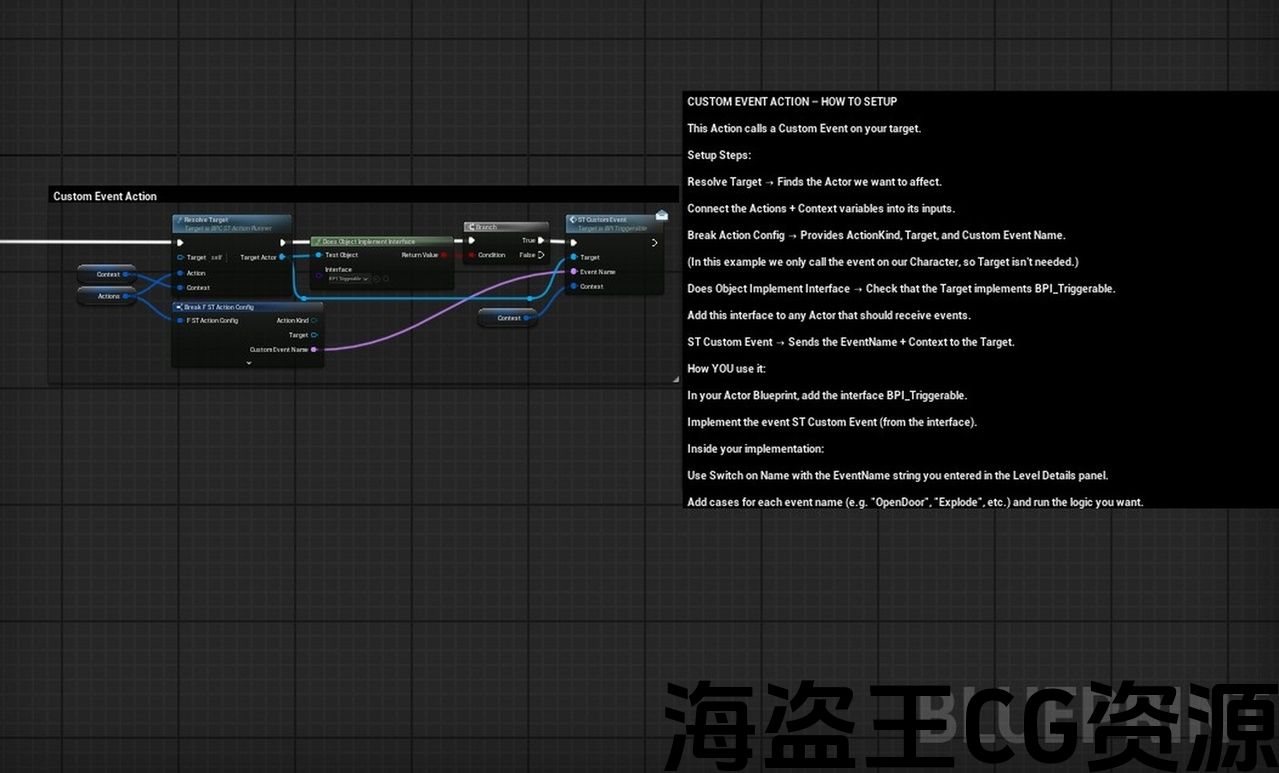
Task: Click the Target Actor output pin
Action: [x=282, y=257]
